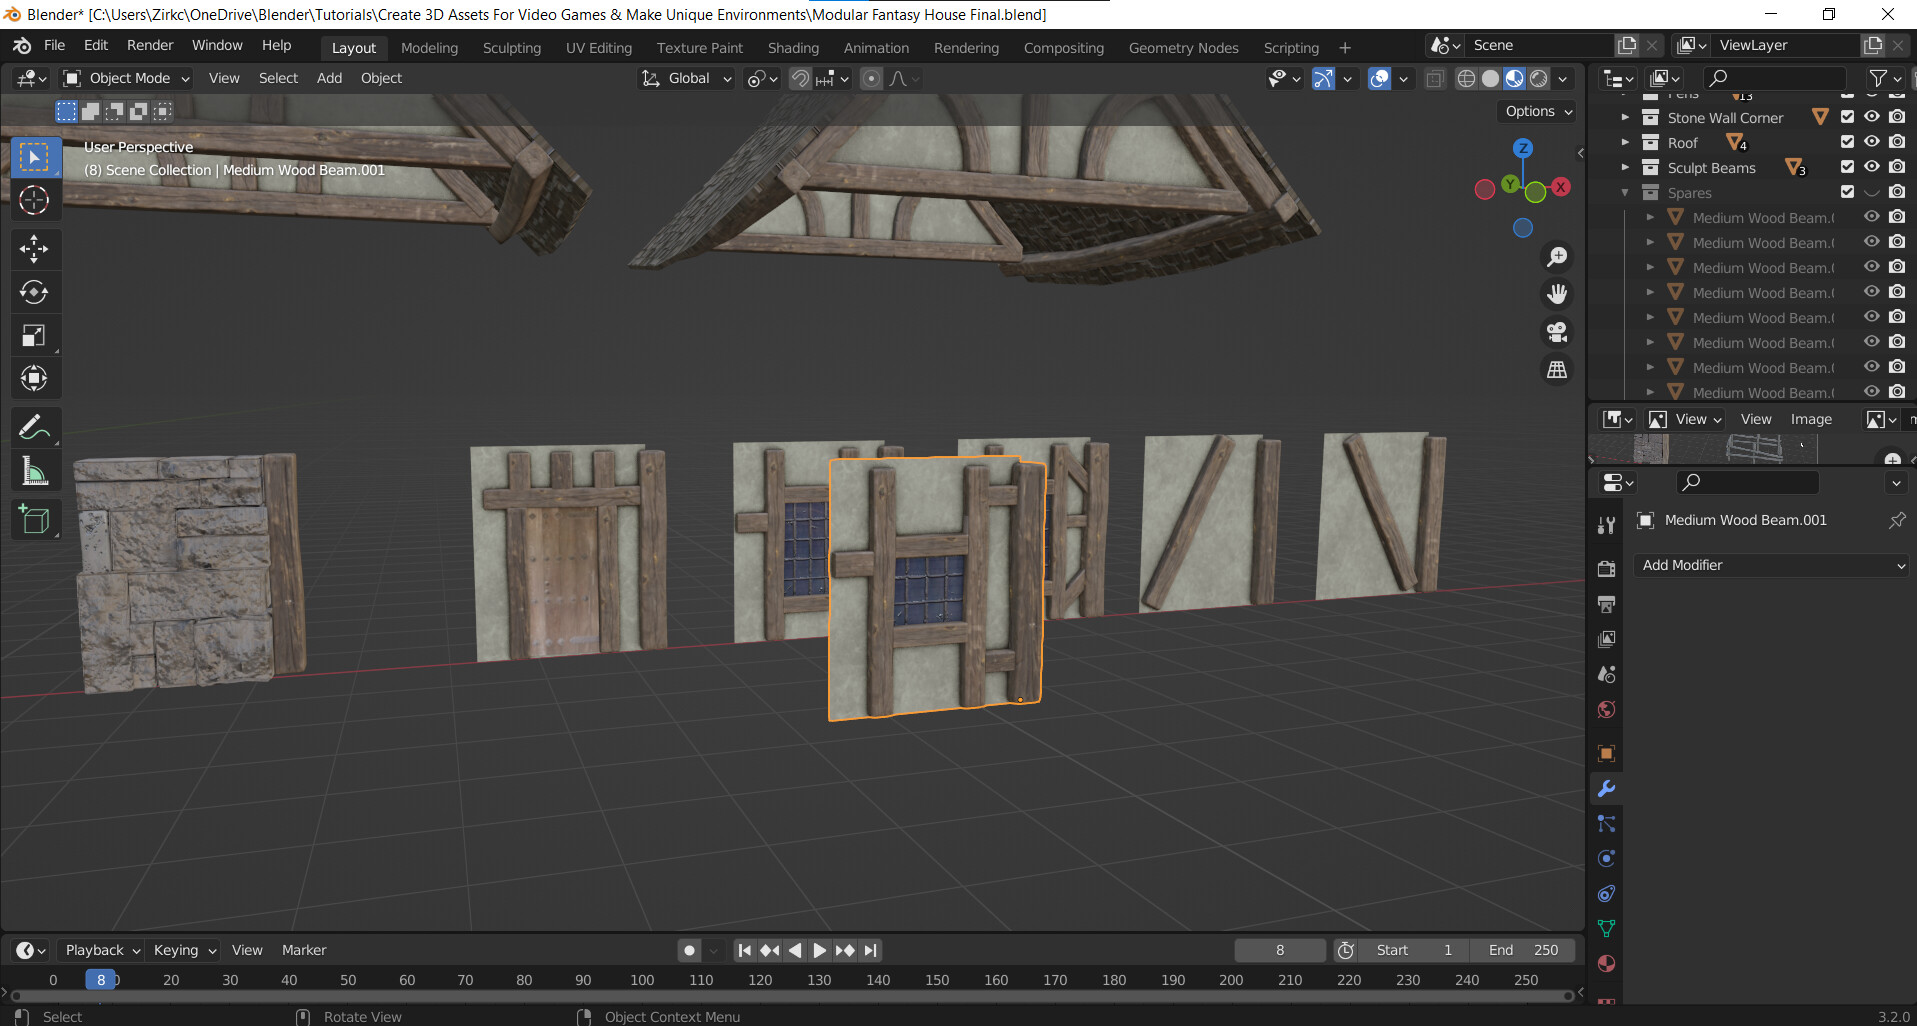
Task: Click the viewport Options button
Action: tap(1538, 111)
